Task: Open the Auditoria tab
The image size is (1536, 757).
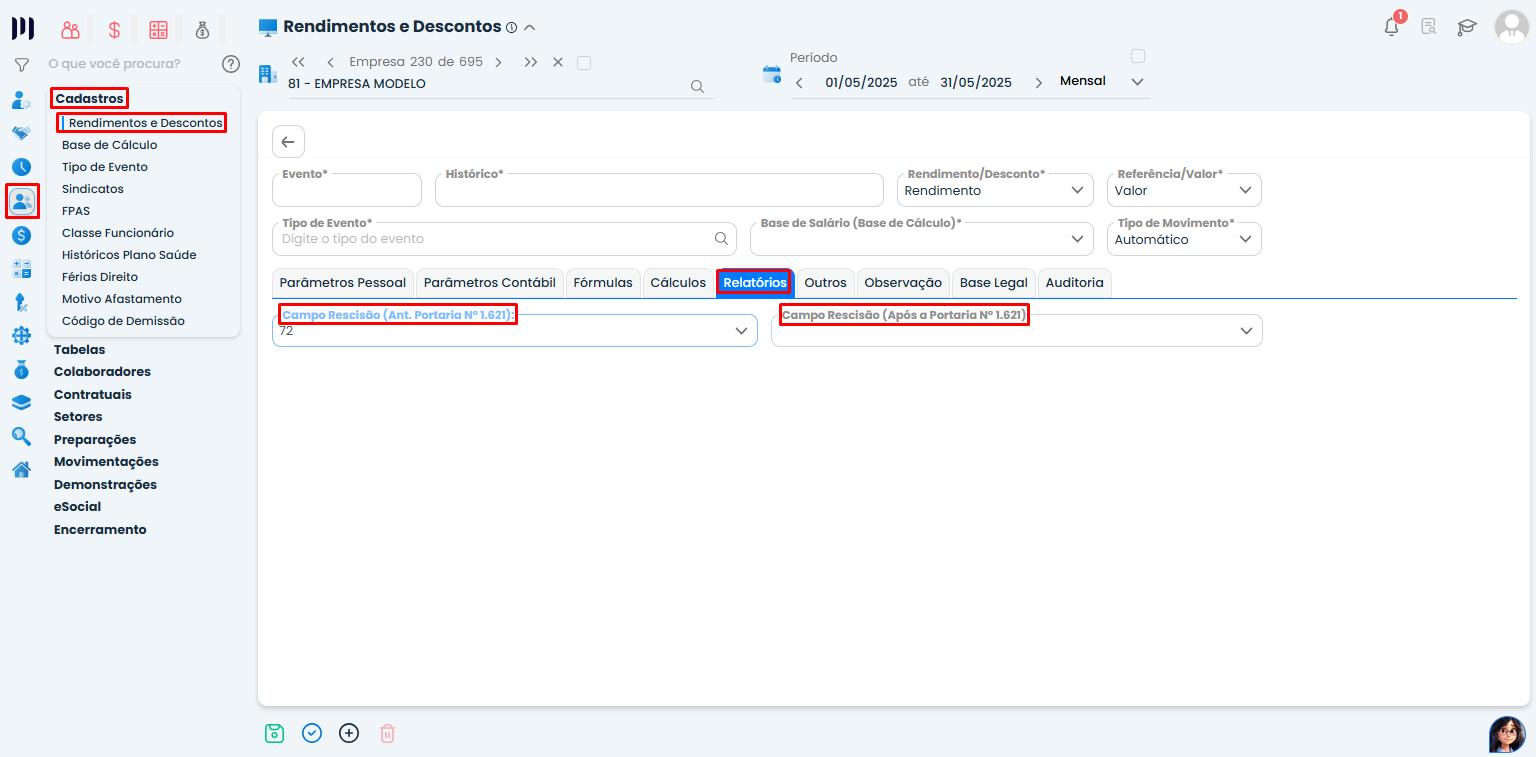Action: (x=1074, y=283)
